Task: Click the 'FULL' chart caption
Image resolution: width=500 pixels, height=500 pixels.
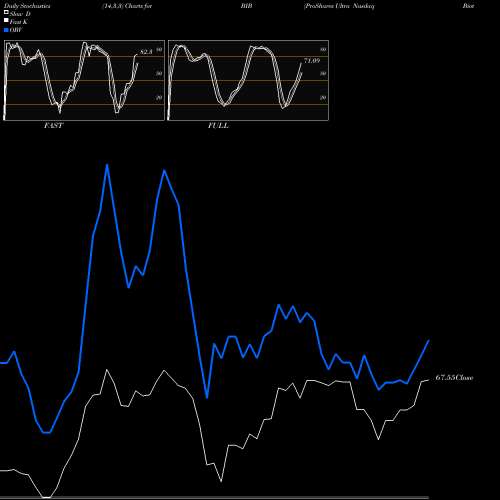Action: pos(218,126)
